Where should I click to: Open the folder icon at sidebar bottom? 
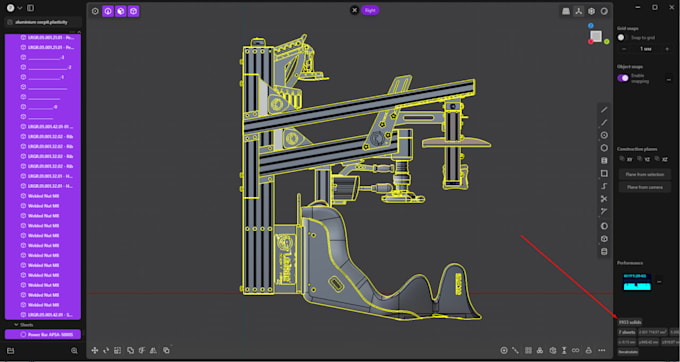point(11,351)
